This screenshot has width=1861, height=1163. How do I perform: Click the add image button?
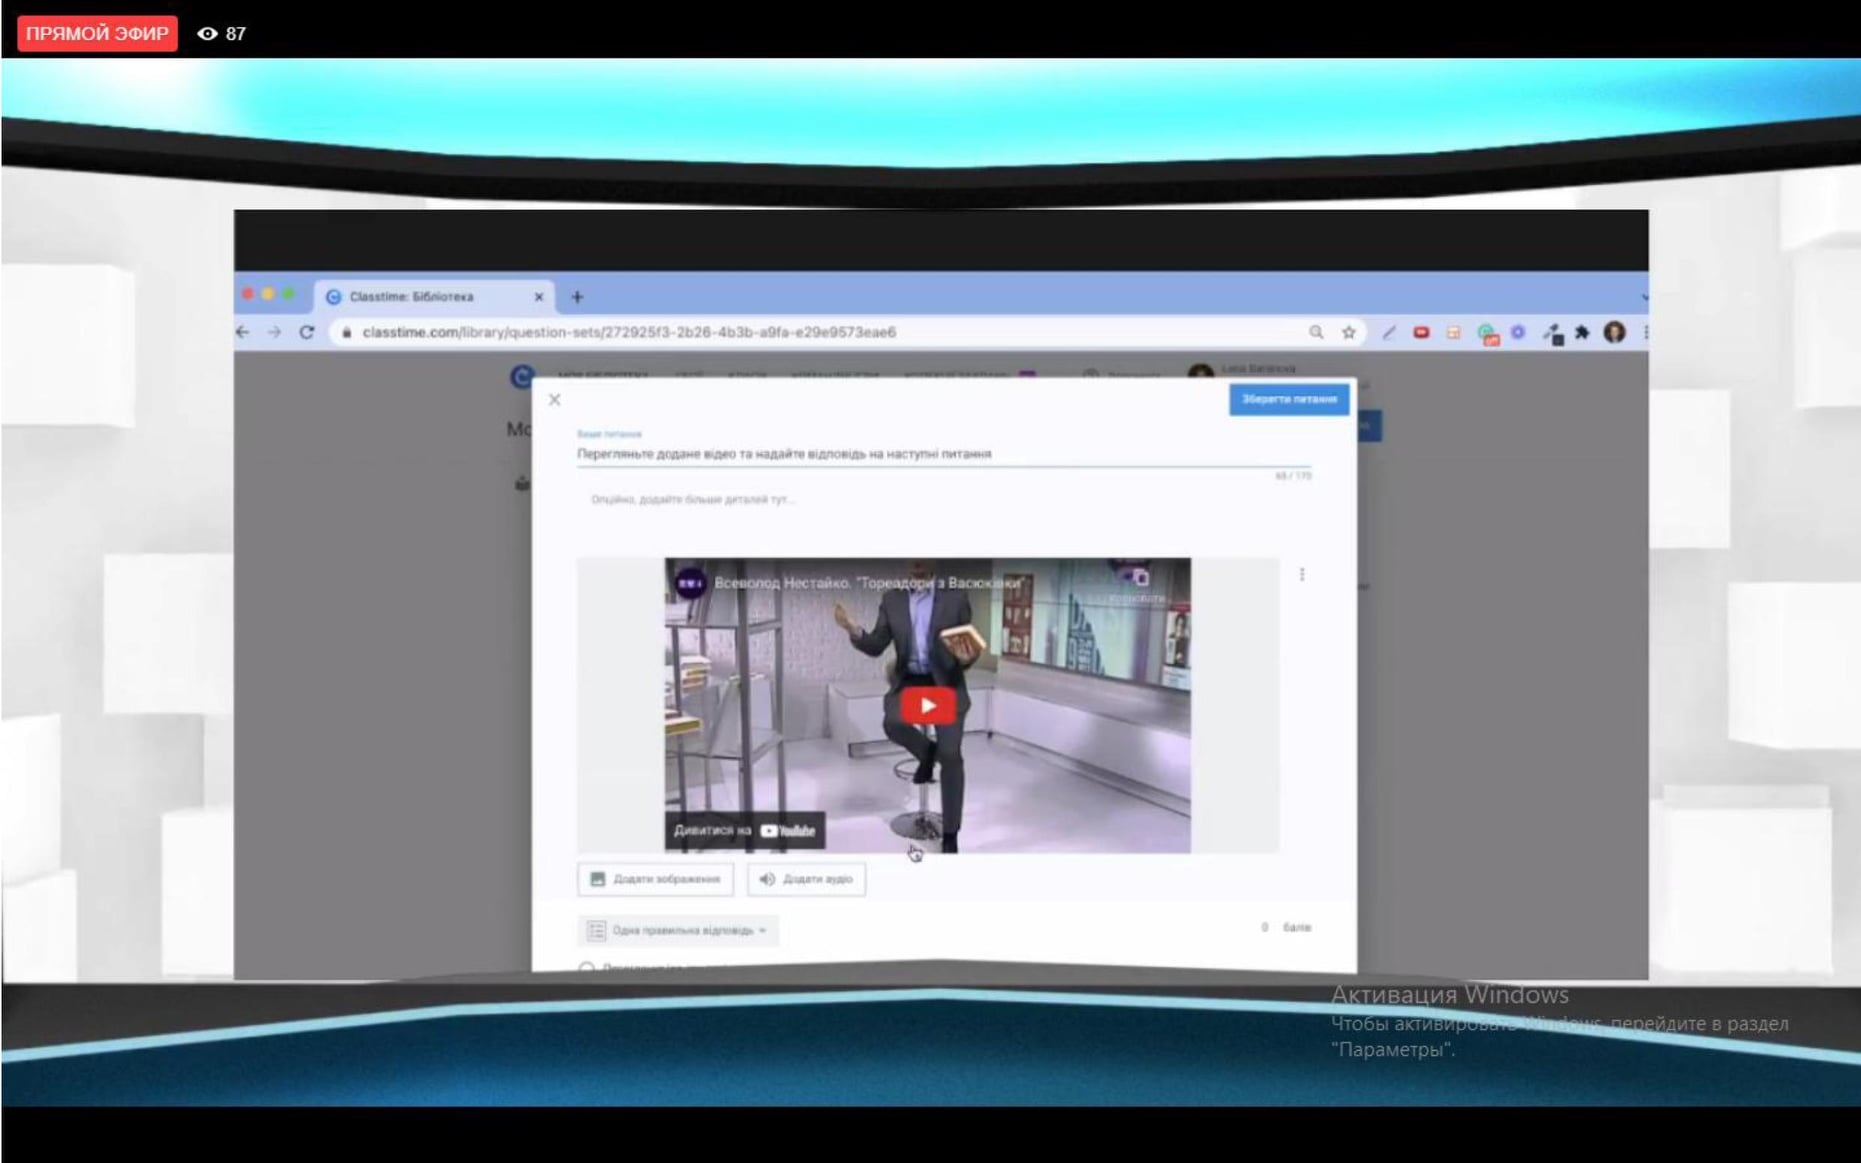pos(655,879)
